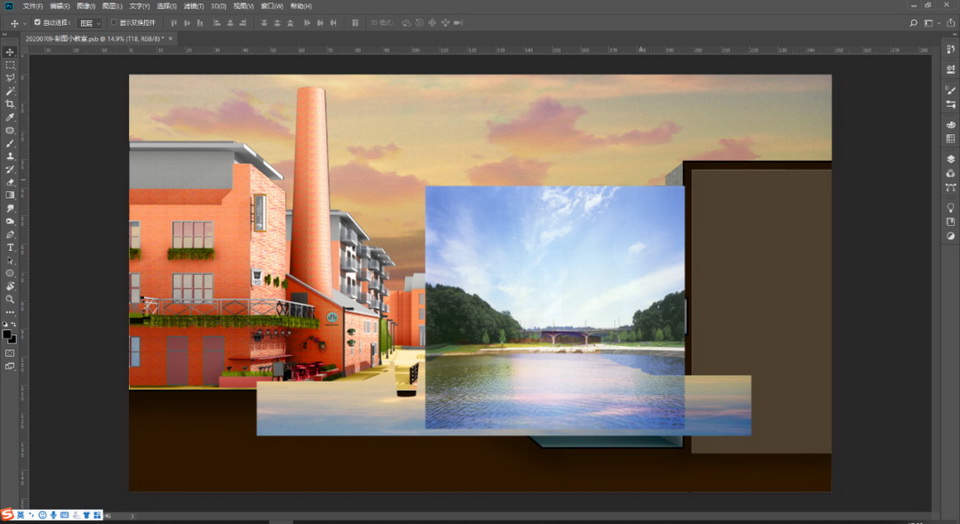Select the Eyedropper tool
This screenshot has width=960, height=524.
10,117
